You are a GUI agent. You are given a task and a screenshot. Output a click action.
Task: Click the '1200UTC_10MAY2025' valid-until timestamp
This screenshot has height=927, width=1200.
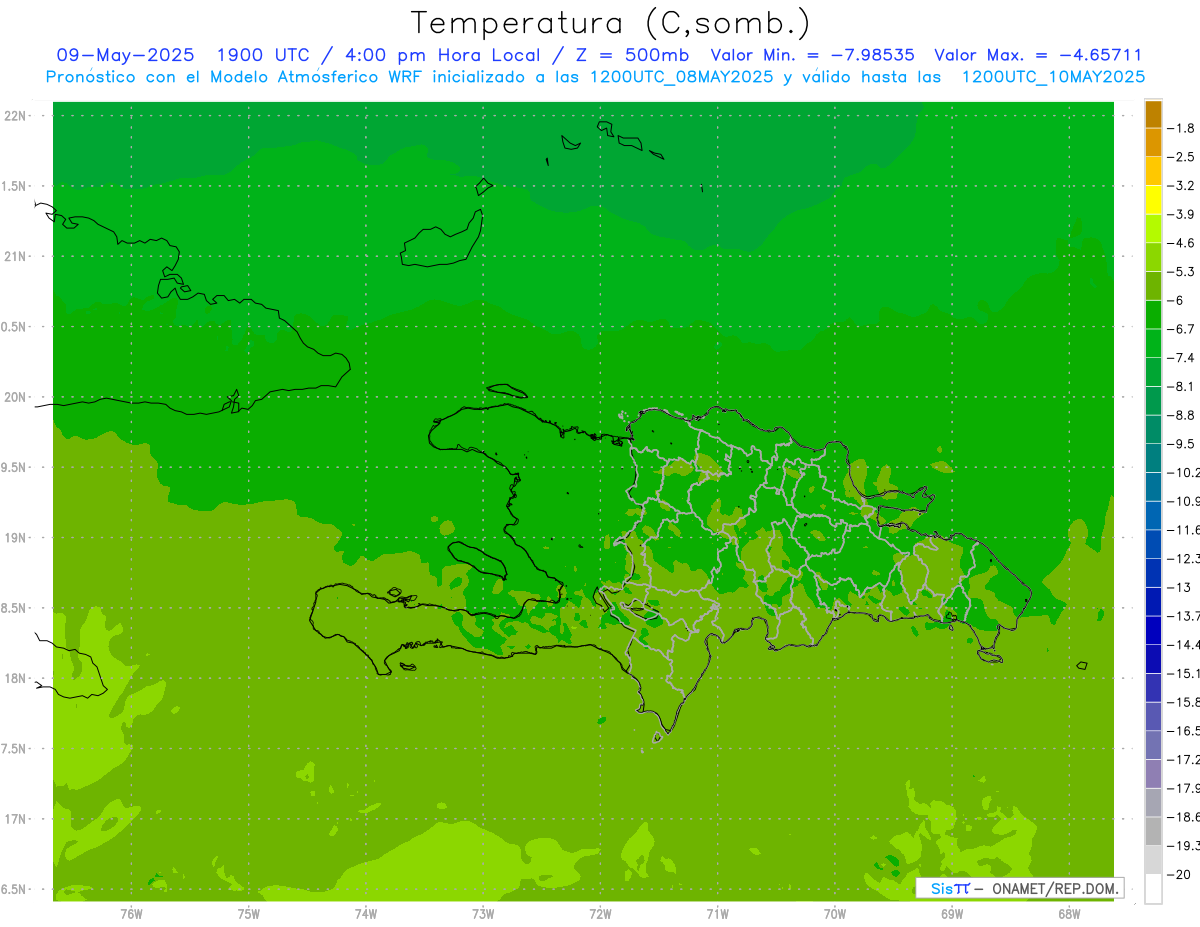1053,77
